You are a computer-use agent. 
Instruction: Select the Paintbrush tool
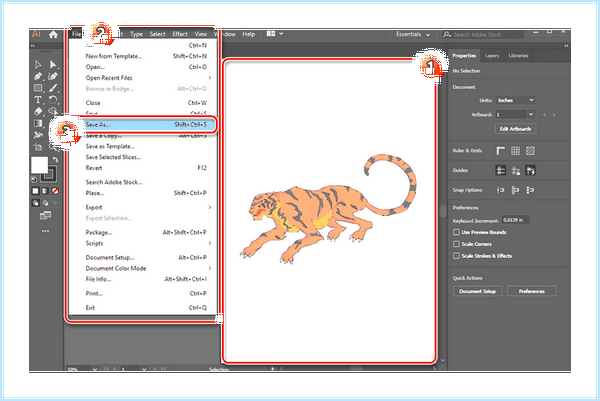click(53, 88)
